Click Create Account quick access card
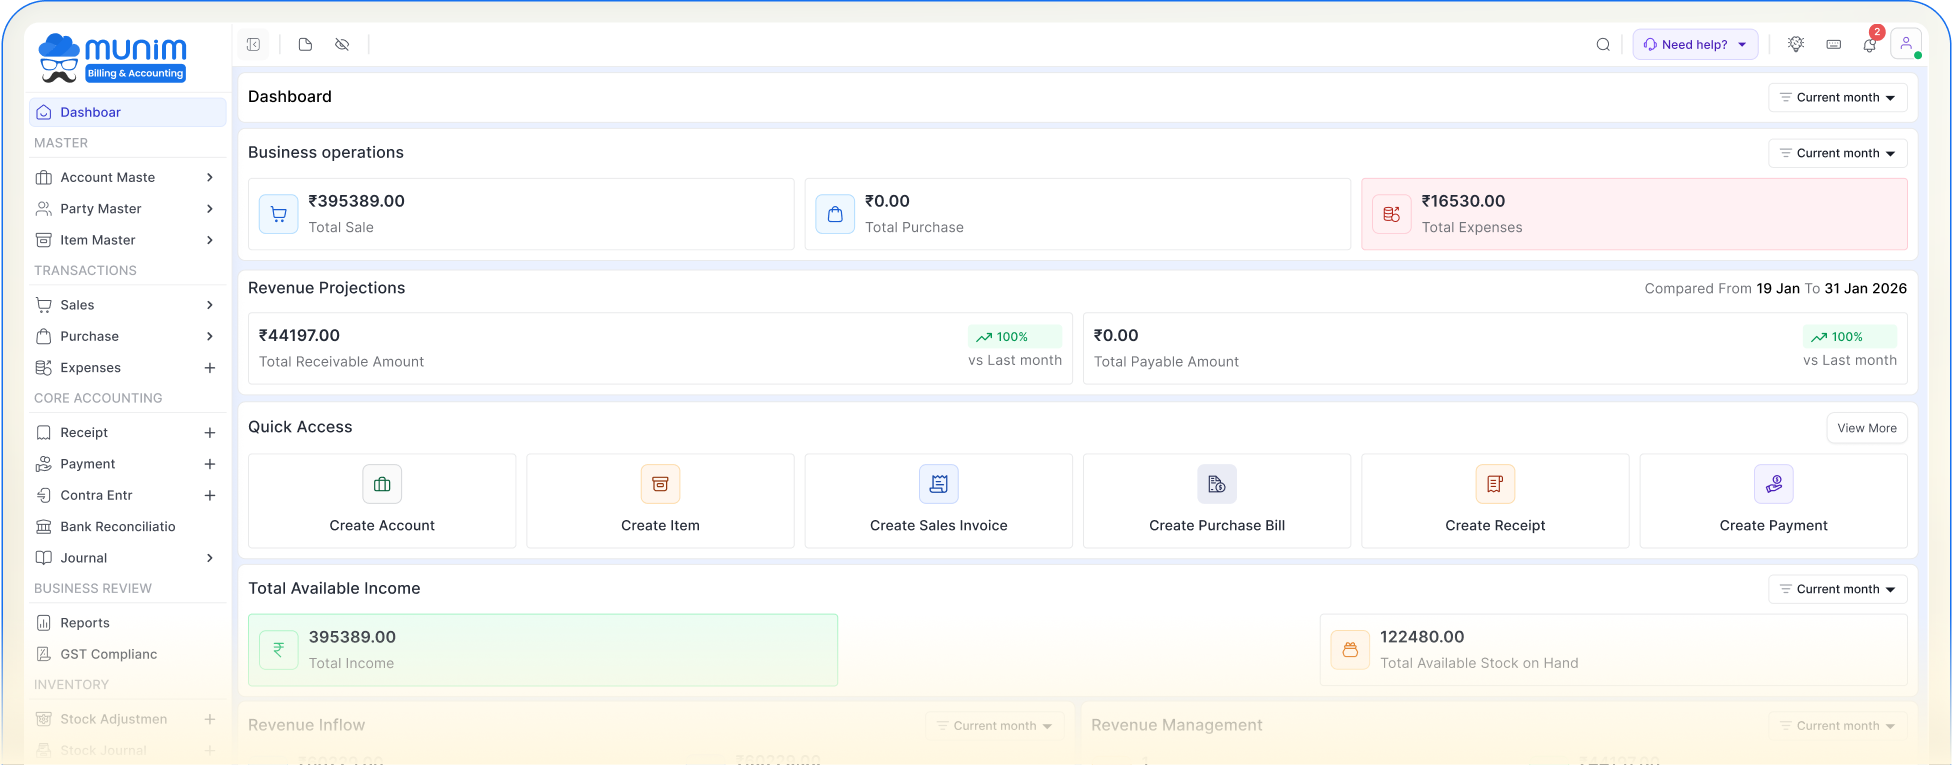Viewport: 1952px width, 765px height. point(382,501)
